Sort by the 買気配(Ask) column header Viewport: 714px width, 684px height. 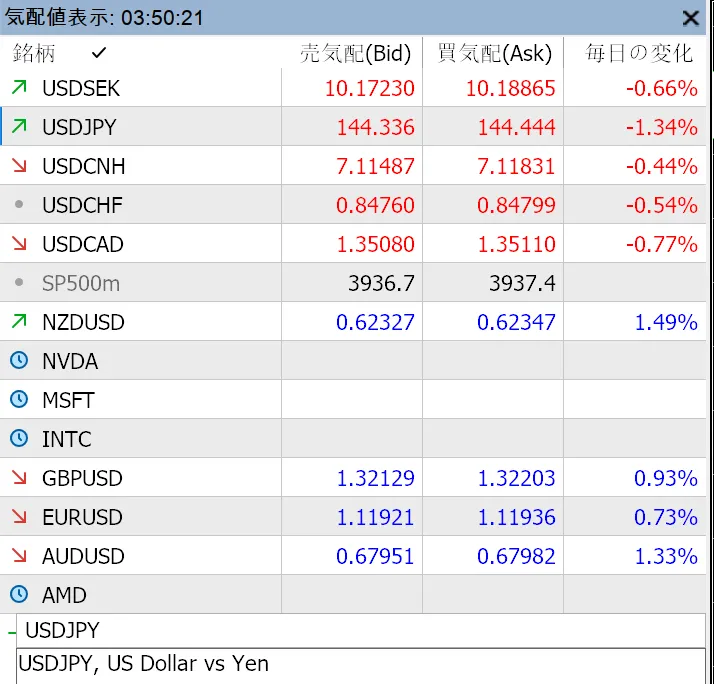coord(495,53)
